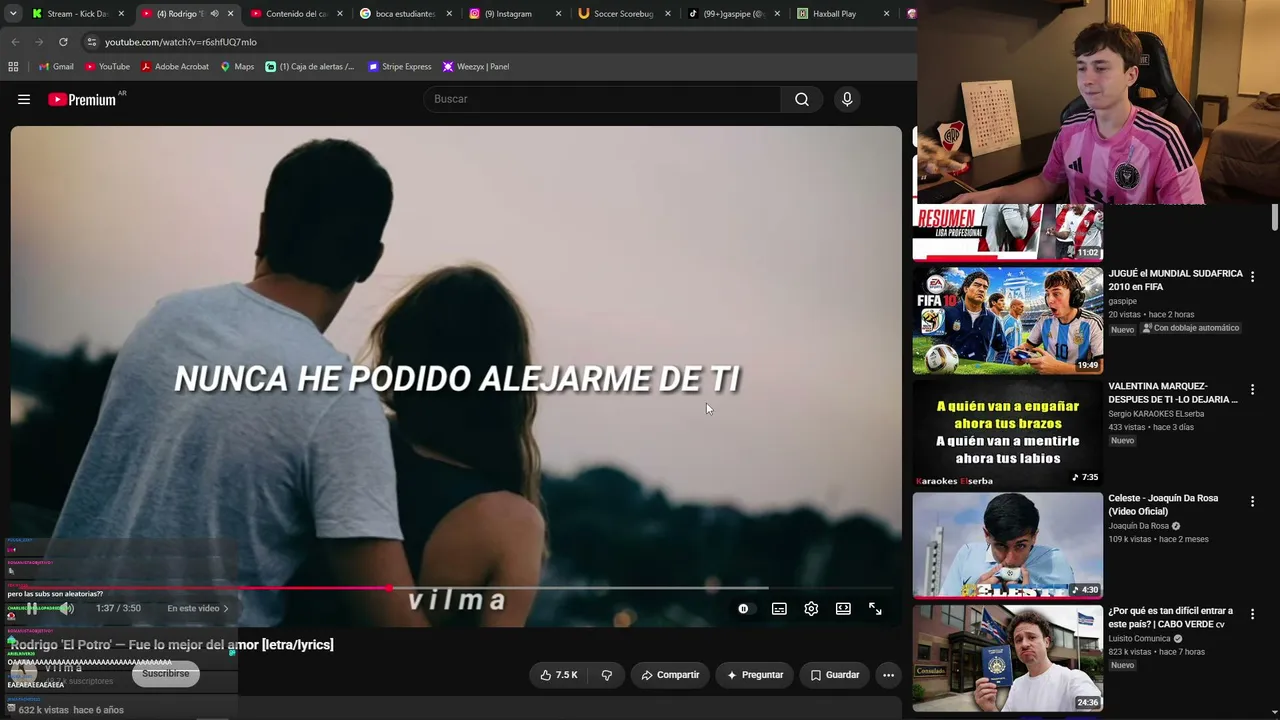
Task: Open options menu for 'VALENTINA MARQUEZ' video
Action: click(1252, 389)
